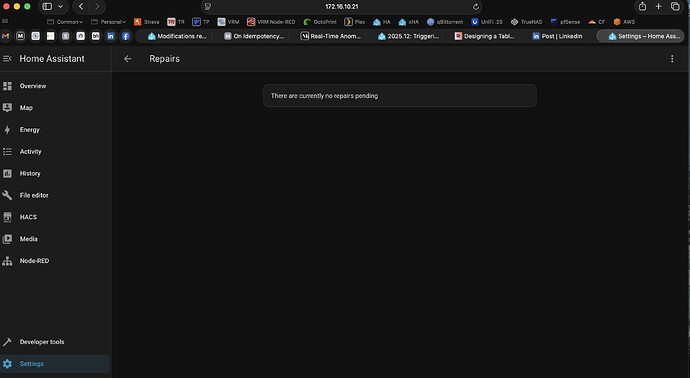Open the TrueNAS bookmark

click(x=527, y=22)
